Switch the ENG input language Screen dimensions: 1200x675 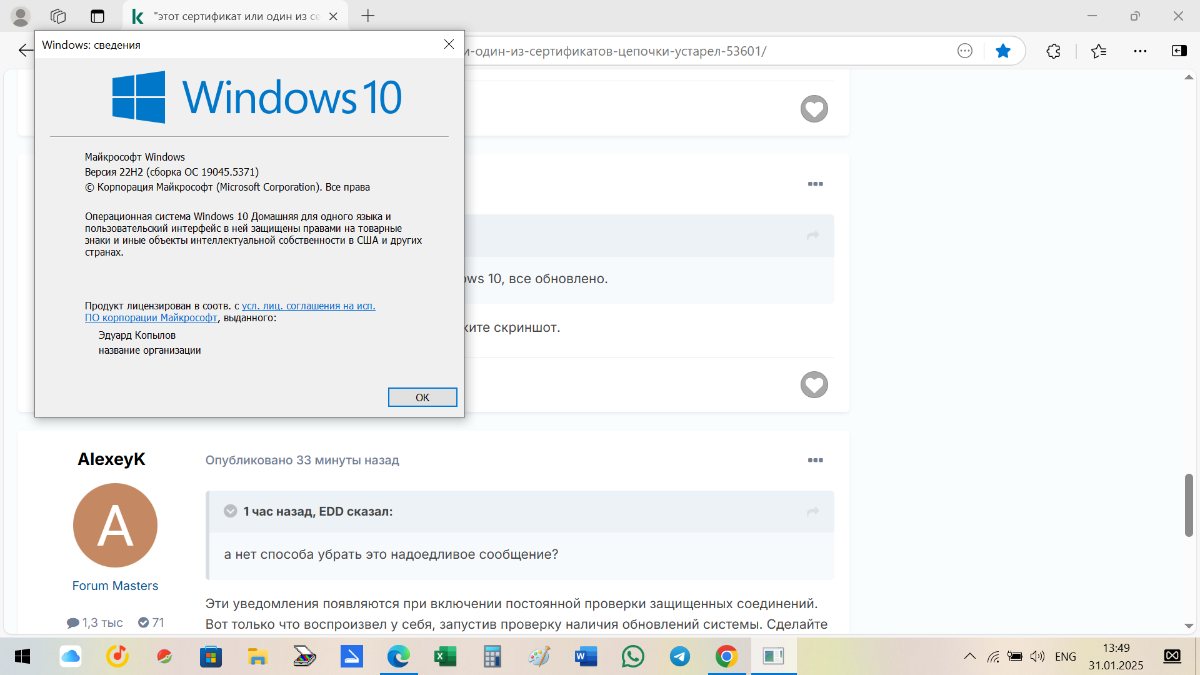point(1066,657)
